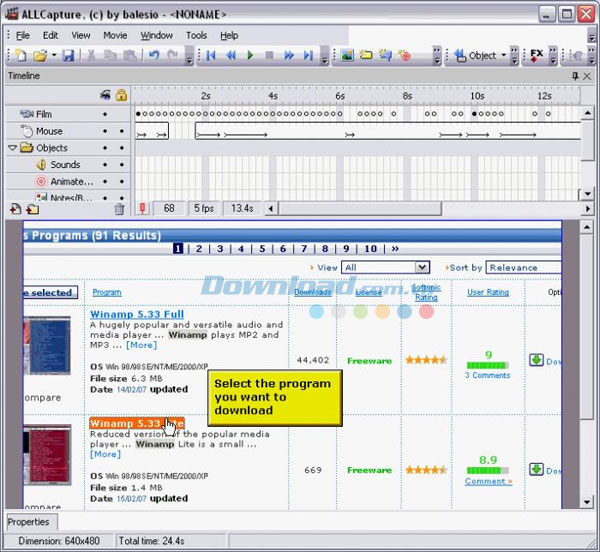The width and height of the screenshot is (600, 552).
Task: Open dropdown arrow next to Open folder icon
Action: pyautogui.click(x=53, y=56)
